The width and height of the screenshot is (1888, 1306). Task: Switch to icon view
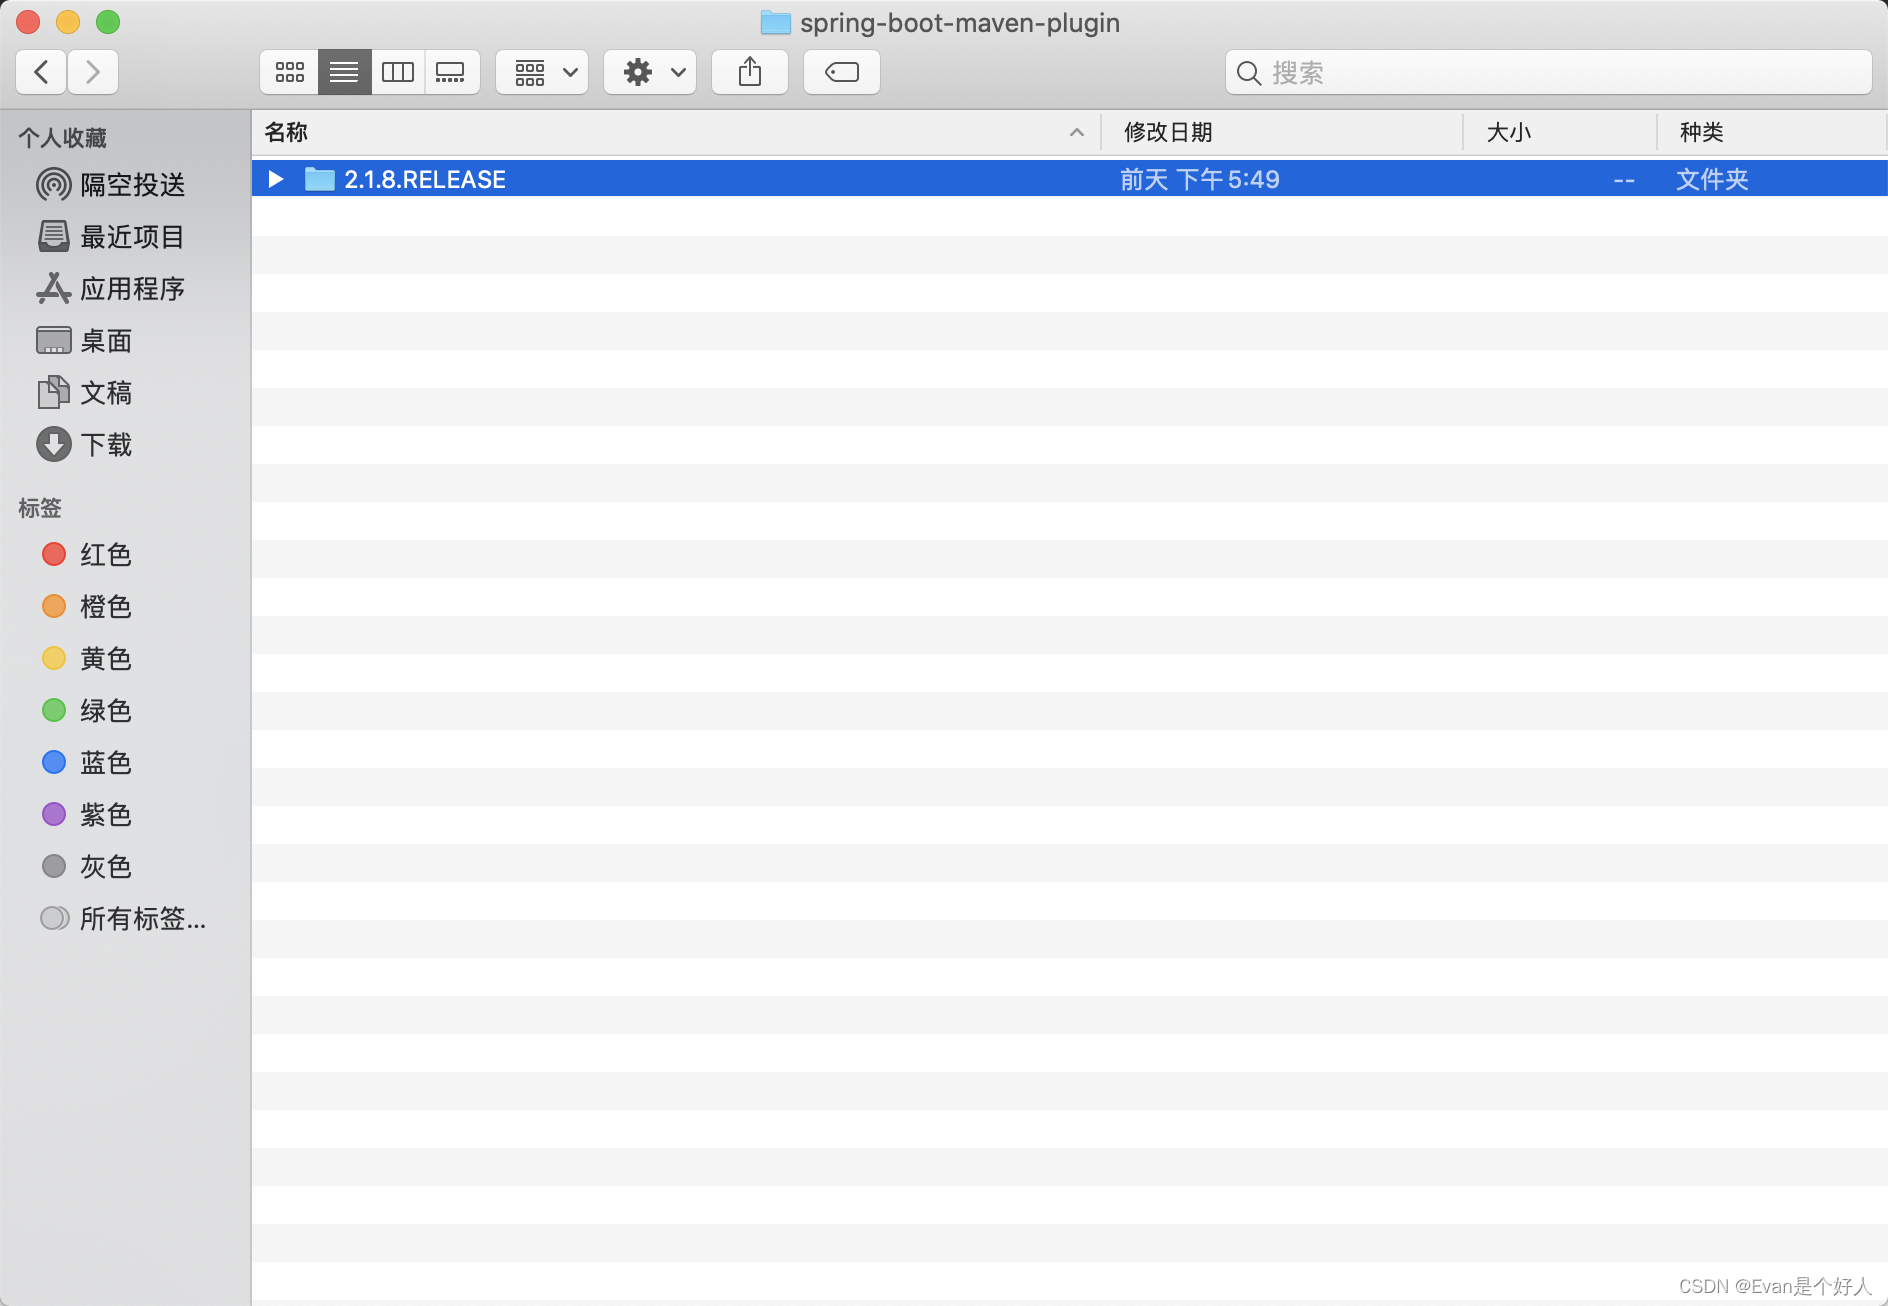290,72
